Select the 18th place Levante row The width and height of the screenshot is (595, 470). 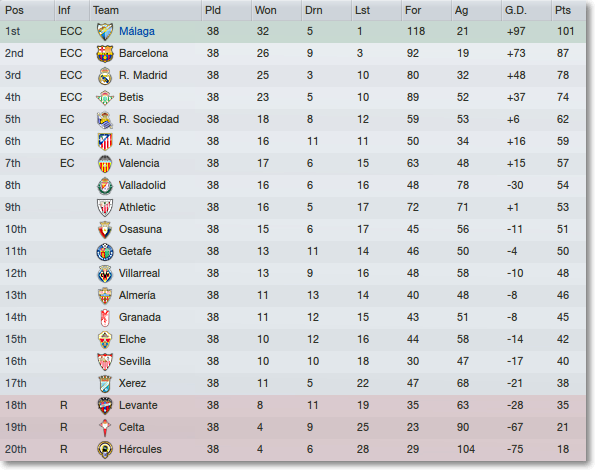click(293, 406)
